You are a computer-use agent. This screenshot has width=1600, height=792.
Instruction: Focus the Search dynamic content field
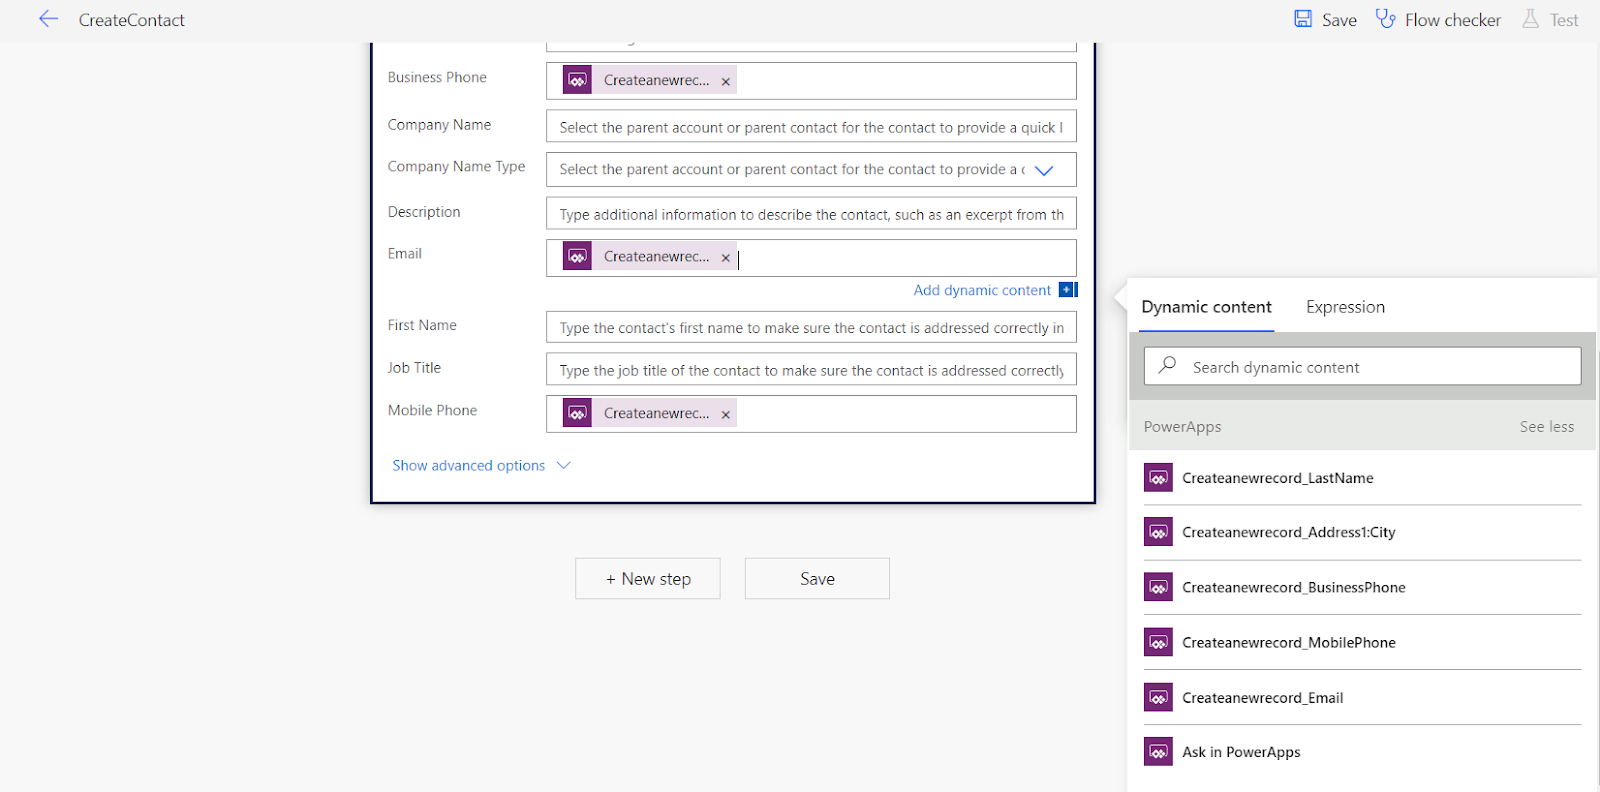[1362, 366]
